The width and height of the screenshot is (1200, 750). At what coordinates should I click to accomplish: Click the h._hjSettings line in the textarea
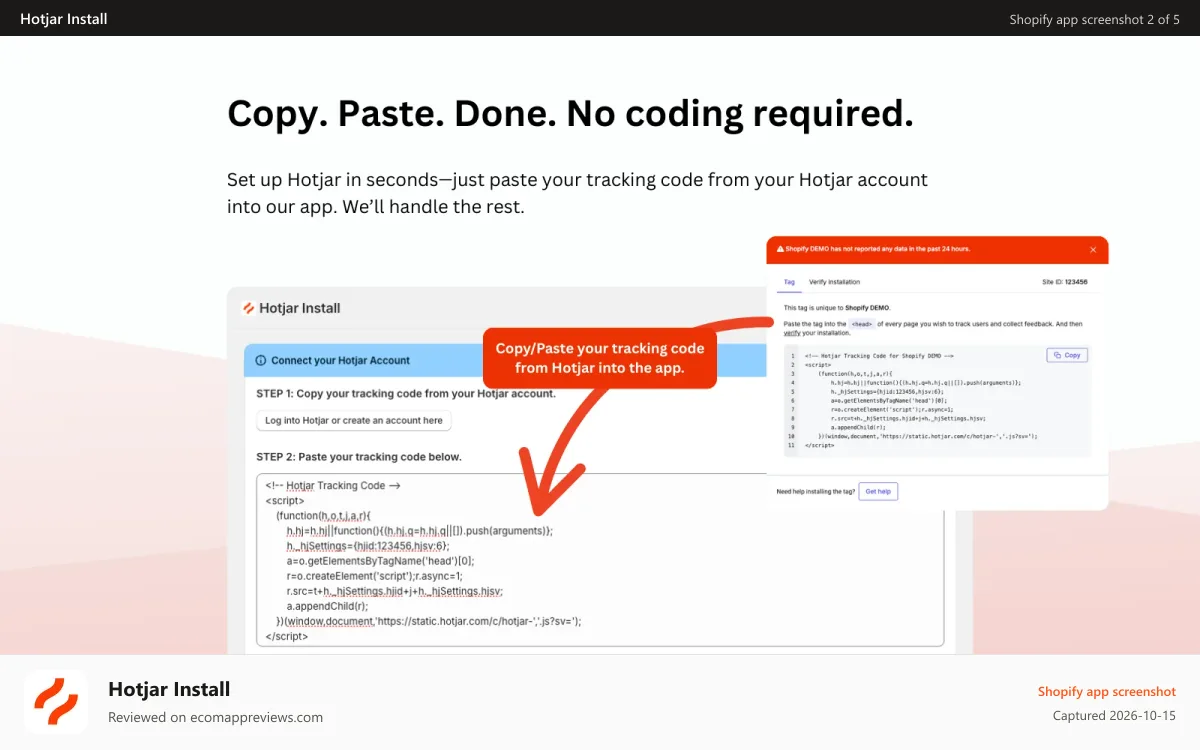pyautogui.click(x=368, y=546)
